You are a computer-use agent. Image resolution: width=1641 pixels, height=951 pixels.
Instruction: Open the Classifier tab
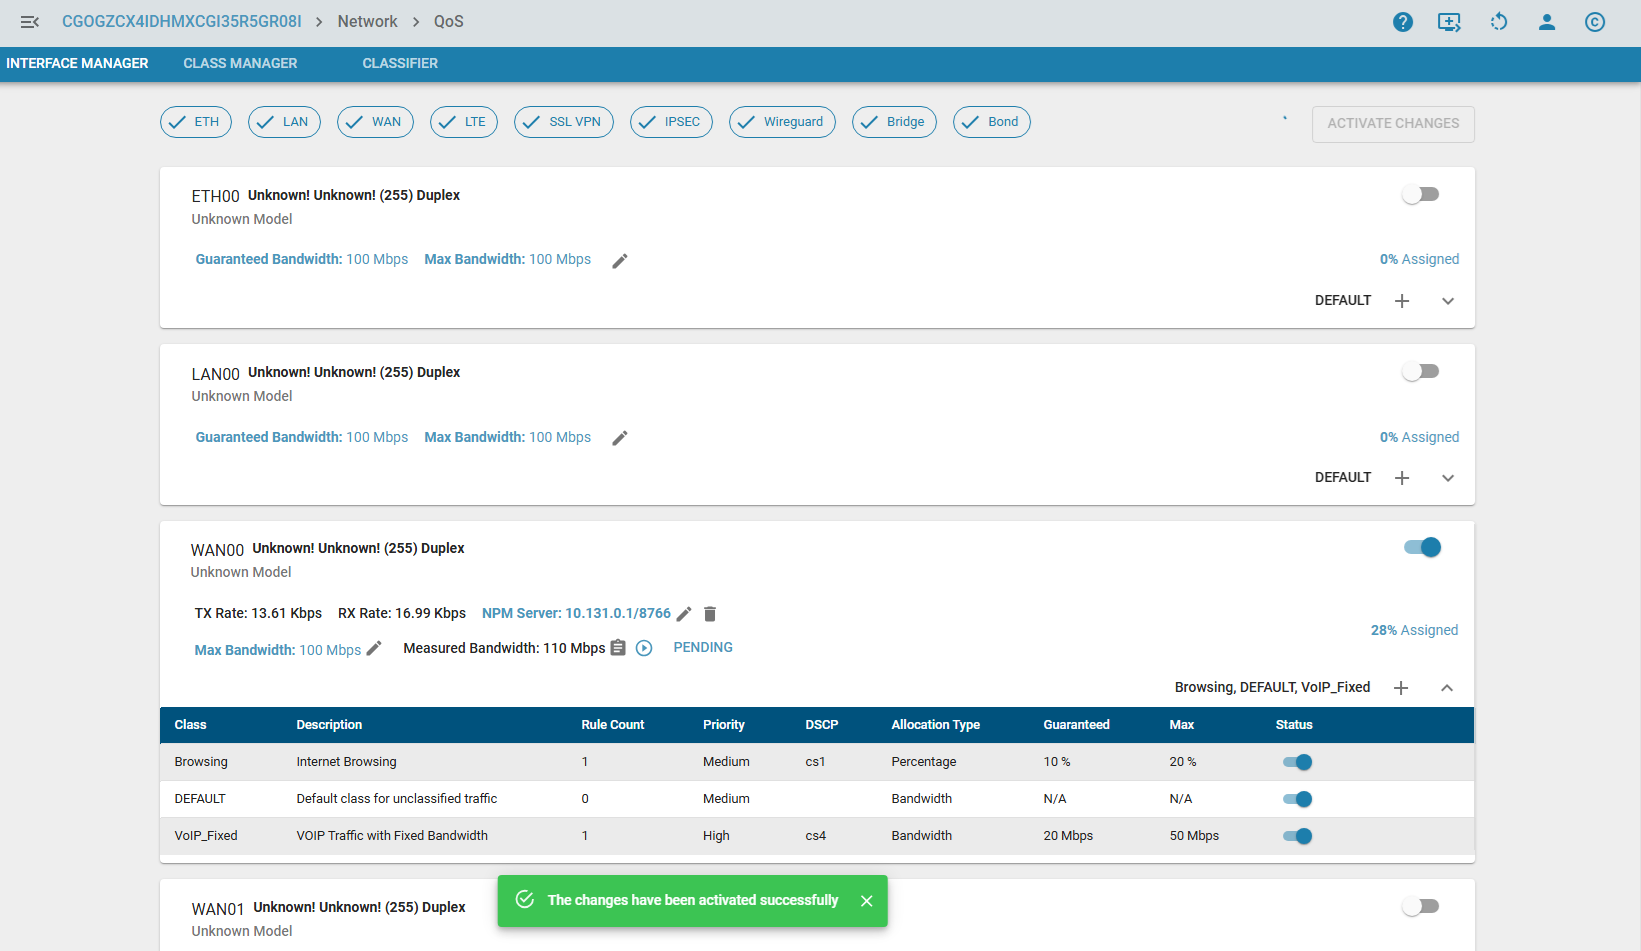(400, 63)
